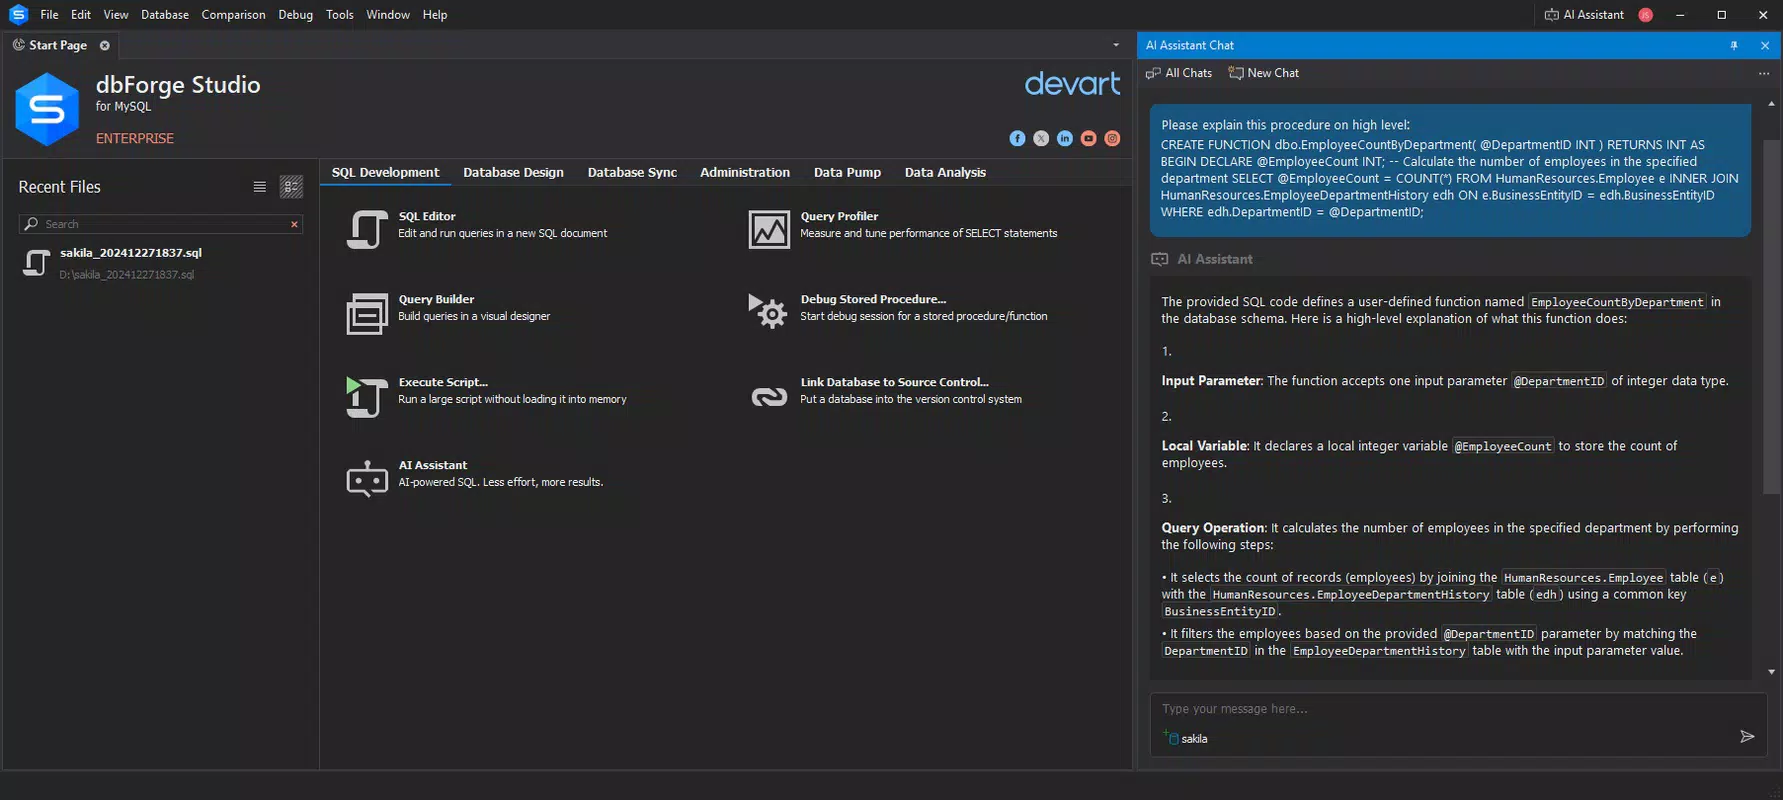This screenshot has width=1783, height=800.
Task: Open the Database menu
Action: click(x=165, y=15)
